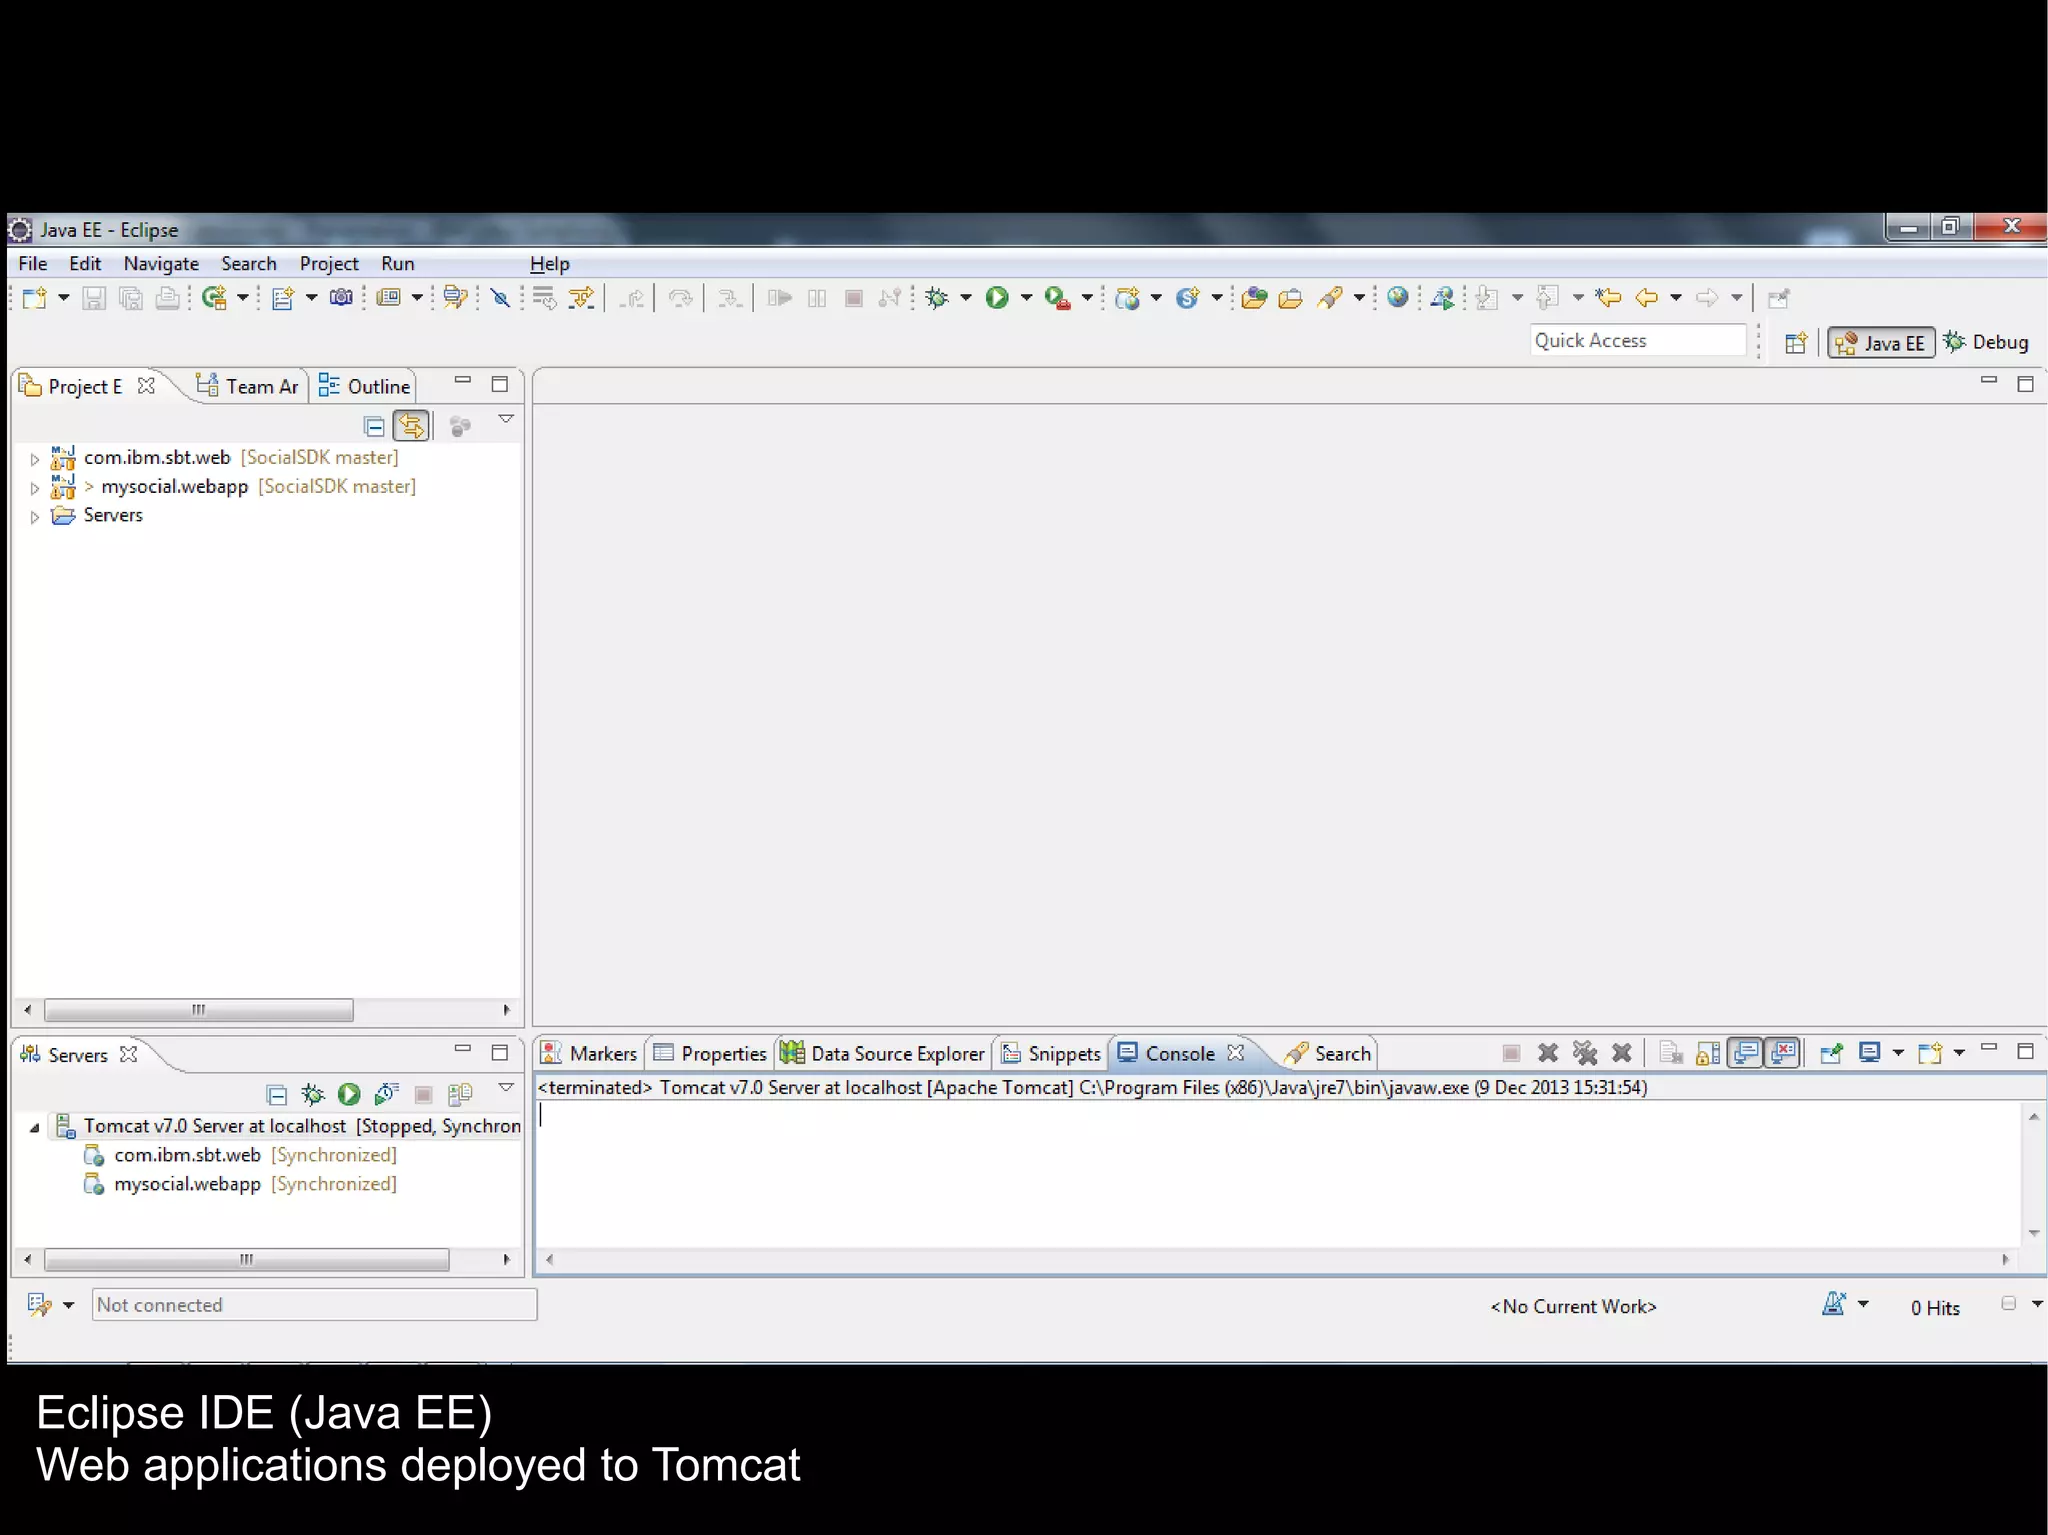Open the Servers view menu
The image size is (2048, 1535).
[x=506, y=1089]
